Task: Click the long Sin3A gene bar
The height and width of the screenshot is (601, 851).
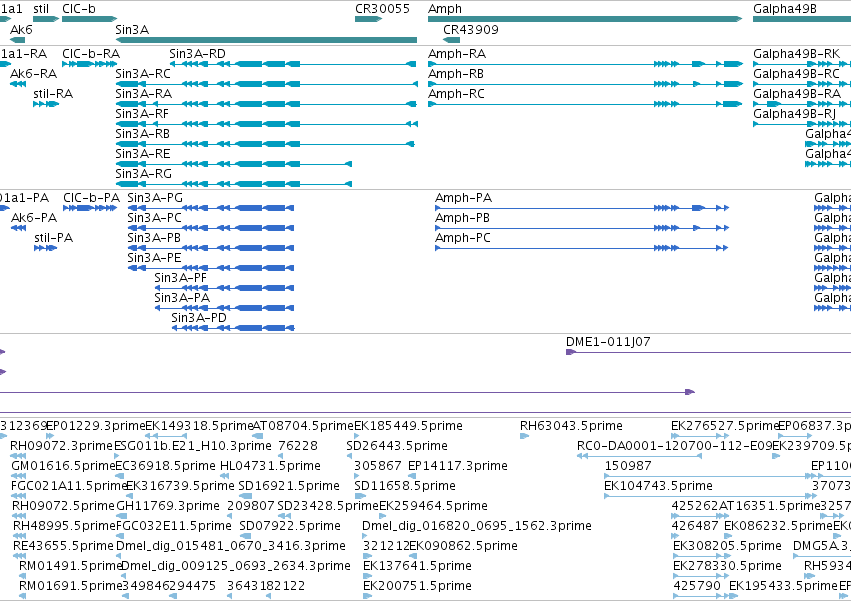Action: [x=266, y=40]
